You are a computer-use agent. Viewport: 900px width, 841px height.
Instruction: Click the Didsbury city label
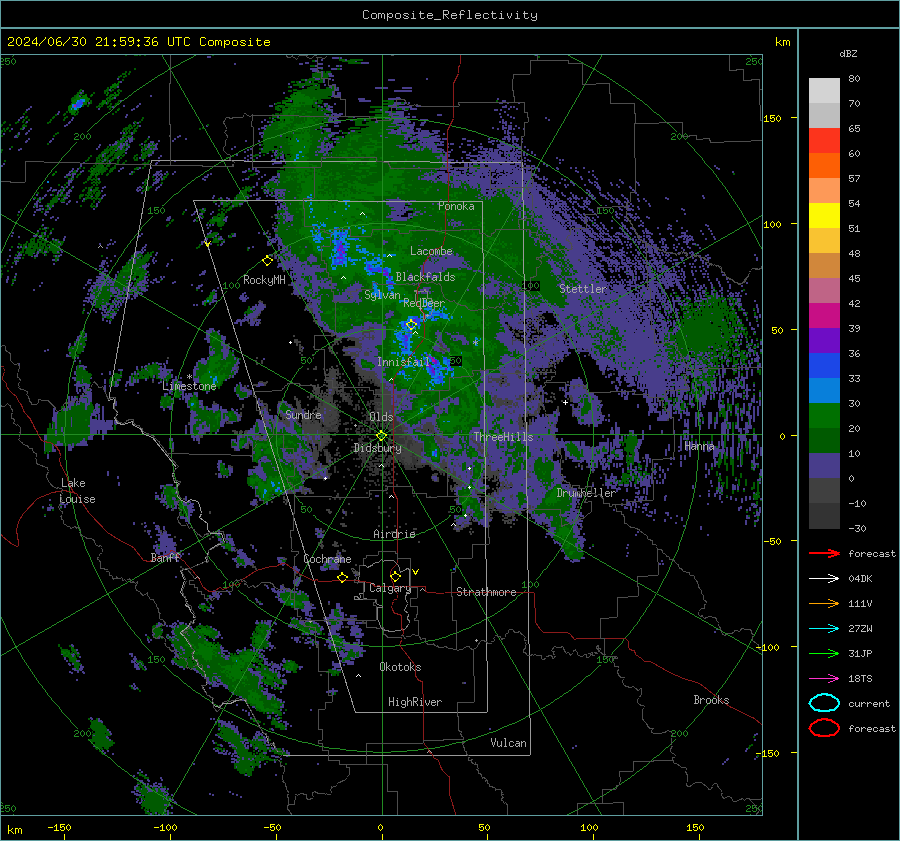point(378,448)
